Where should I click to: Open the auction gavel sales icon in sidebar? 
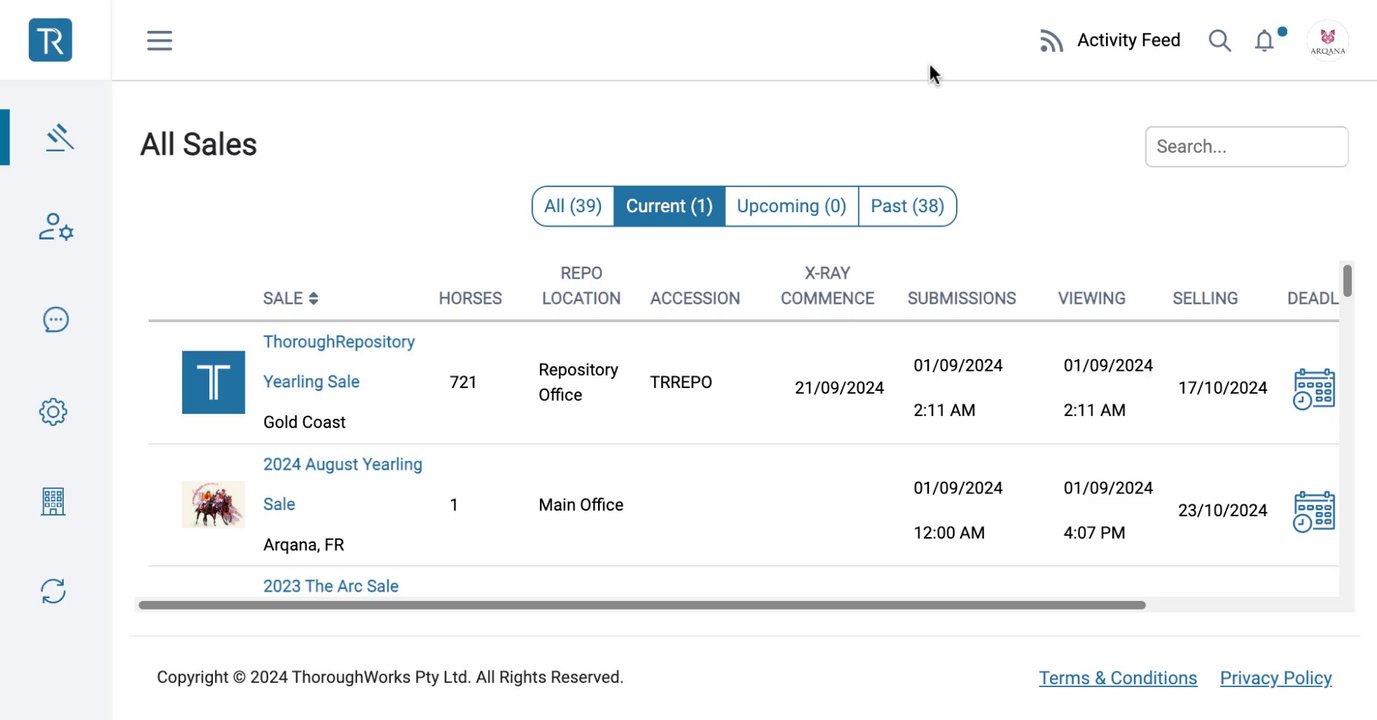click(x=59, y=137)
